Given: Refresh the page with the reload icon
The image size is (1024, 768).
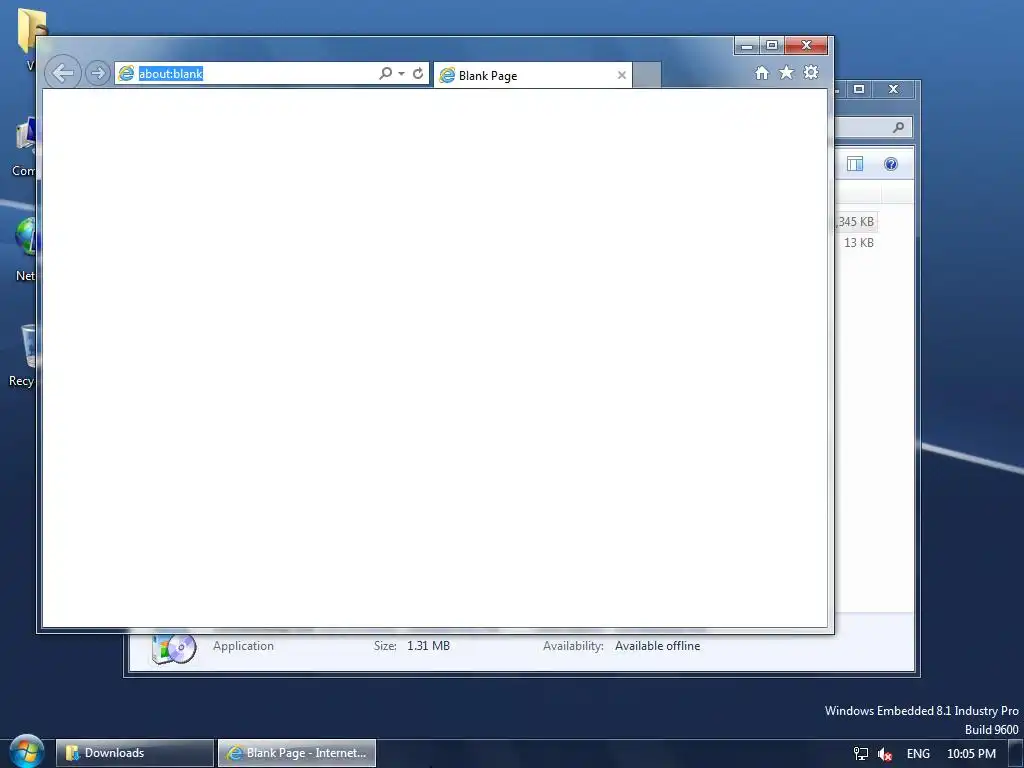Looking at the screenshot, I should pyautogui.click(x=418, y=73).
